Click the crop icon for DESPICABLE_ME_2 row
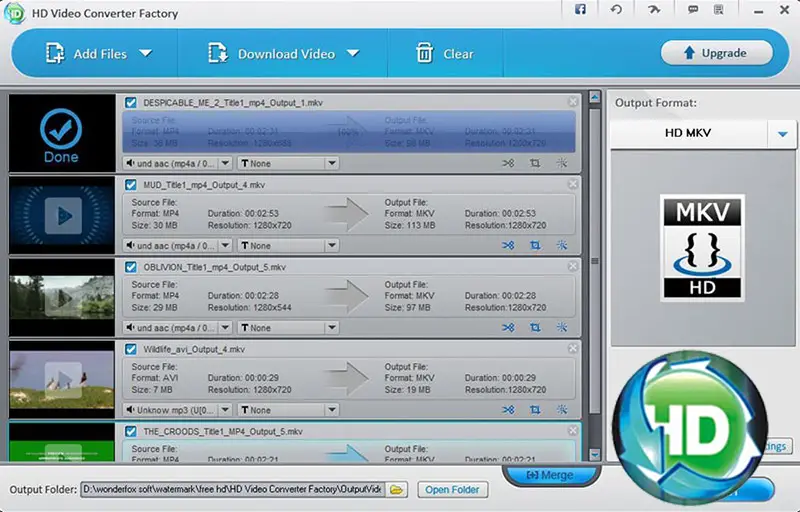Screen dimensions: 800x512 (535, 163)
